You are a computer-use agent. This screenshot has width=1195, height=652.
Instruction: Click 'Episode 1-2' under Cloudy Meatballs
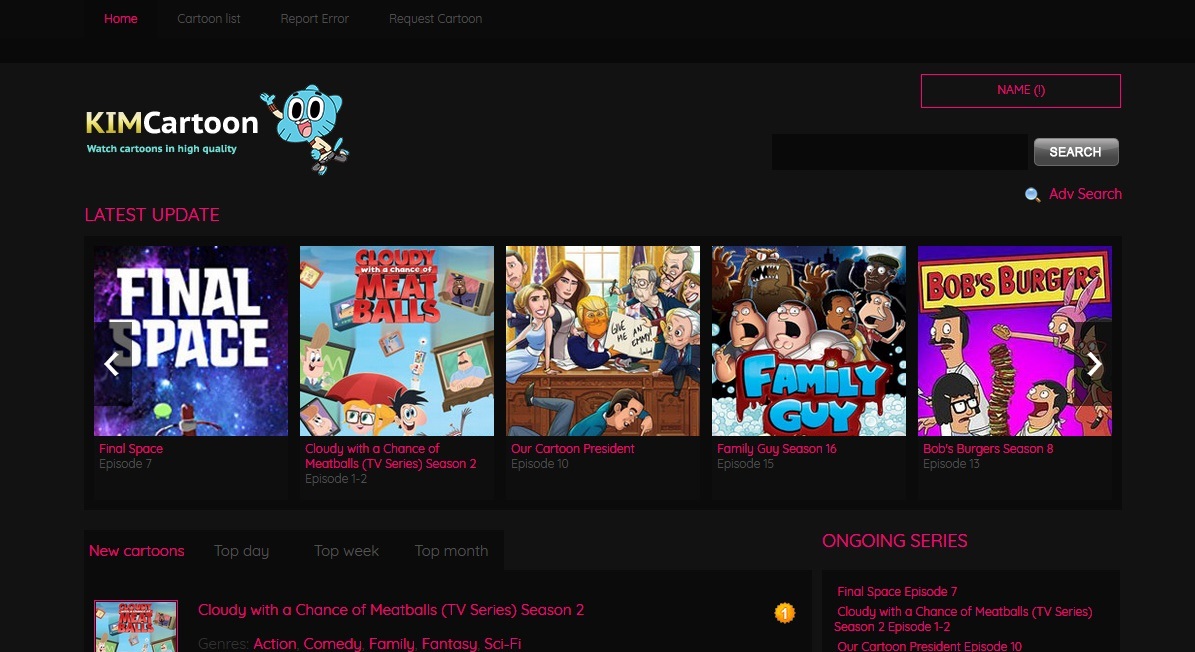pyautogui.click(x=336, y=479)
